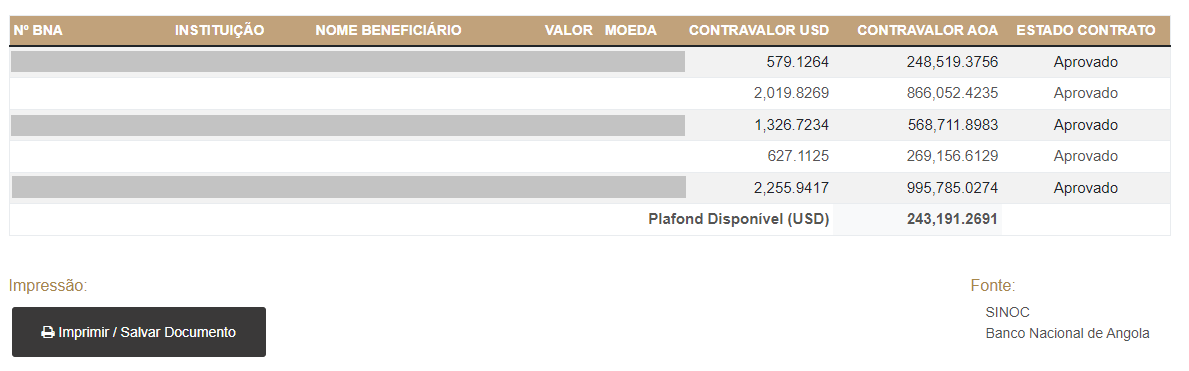Click the SINOC source text
This screenshot has height=371, width=1189.
(x=1008, y=313)
